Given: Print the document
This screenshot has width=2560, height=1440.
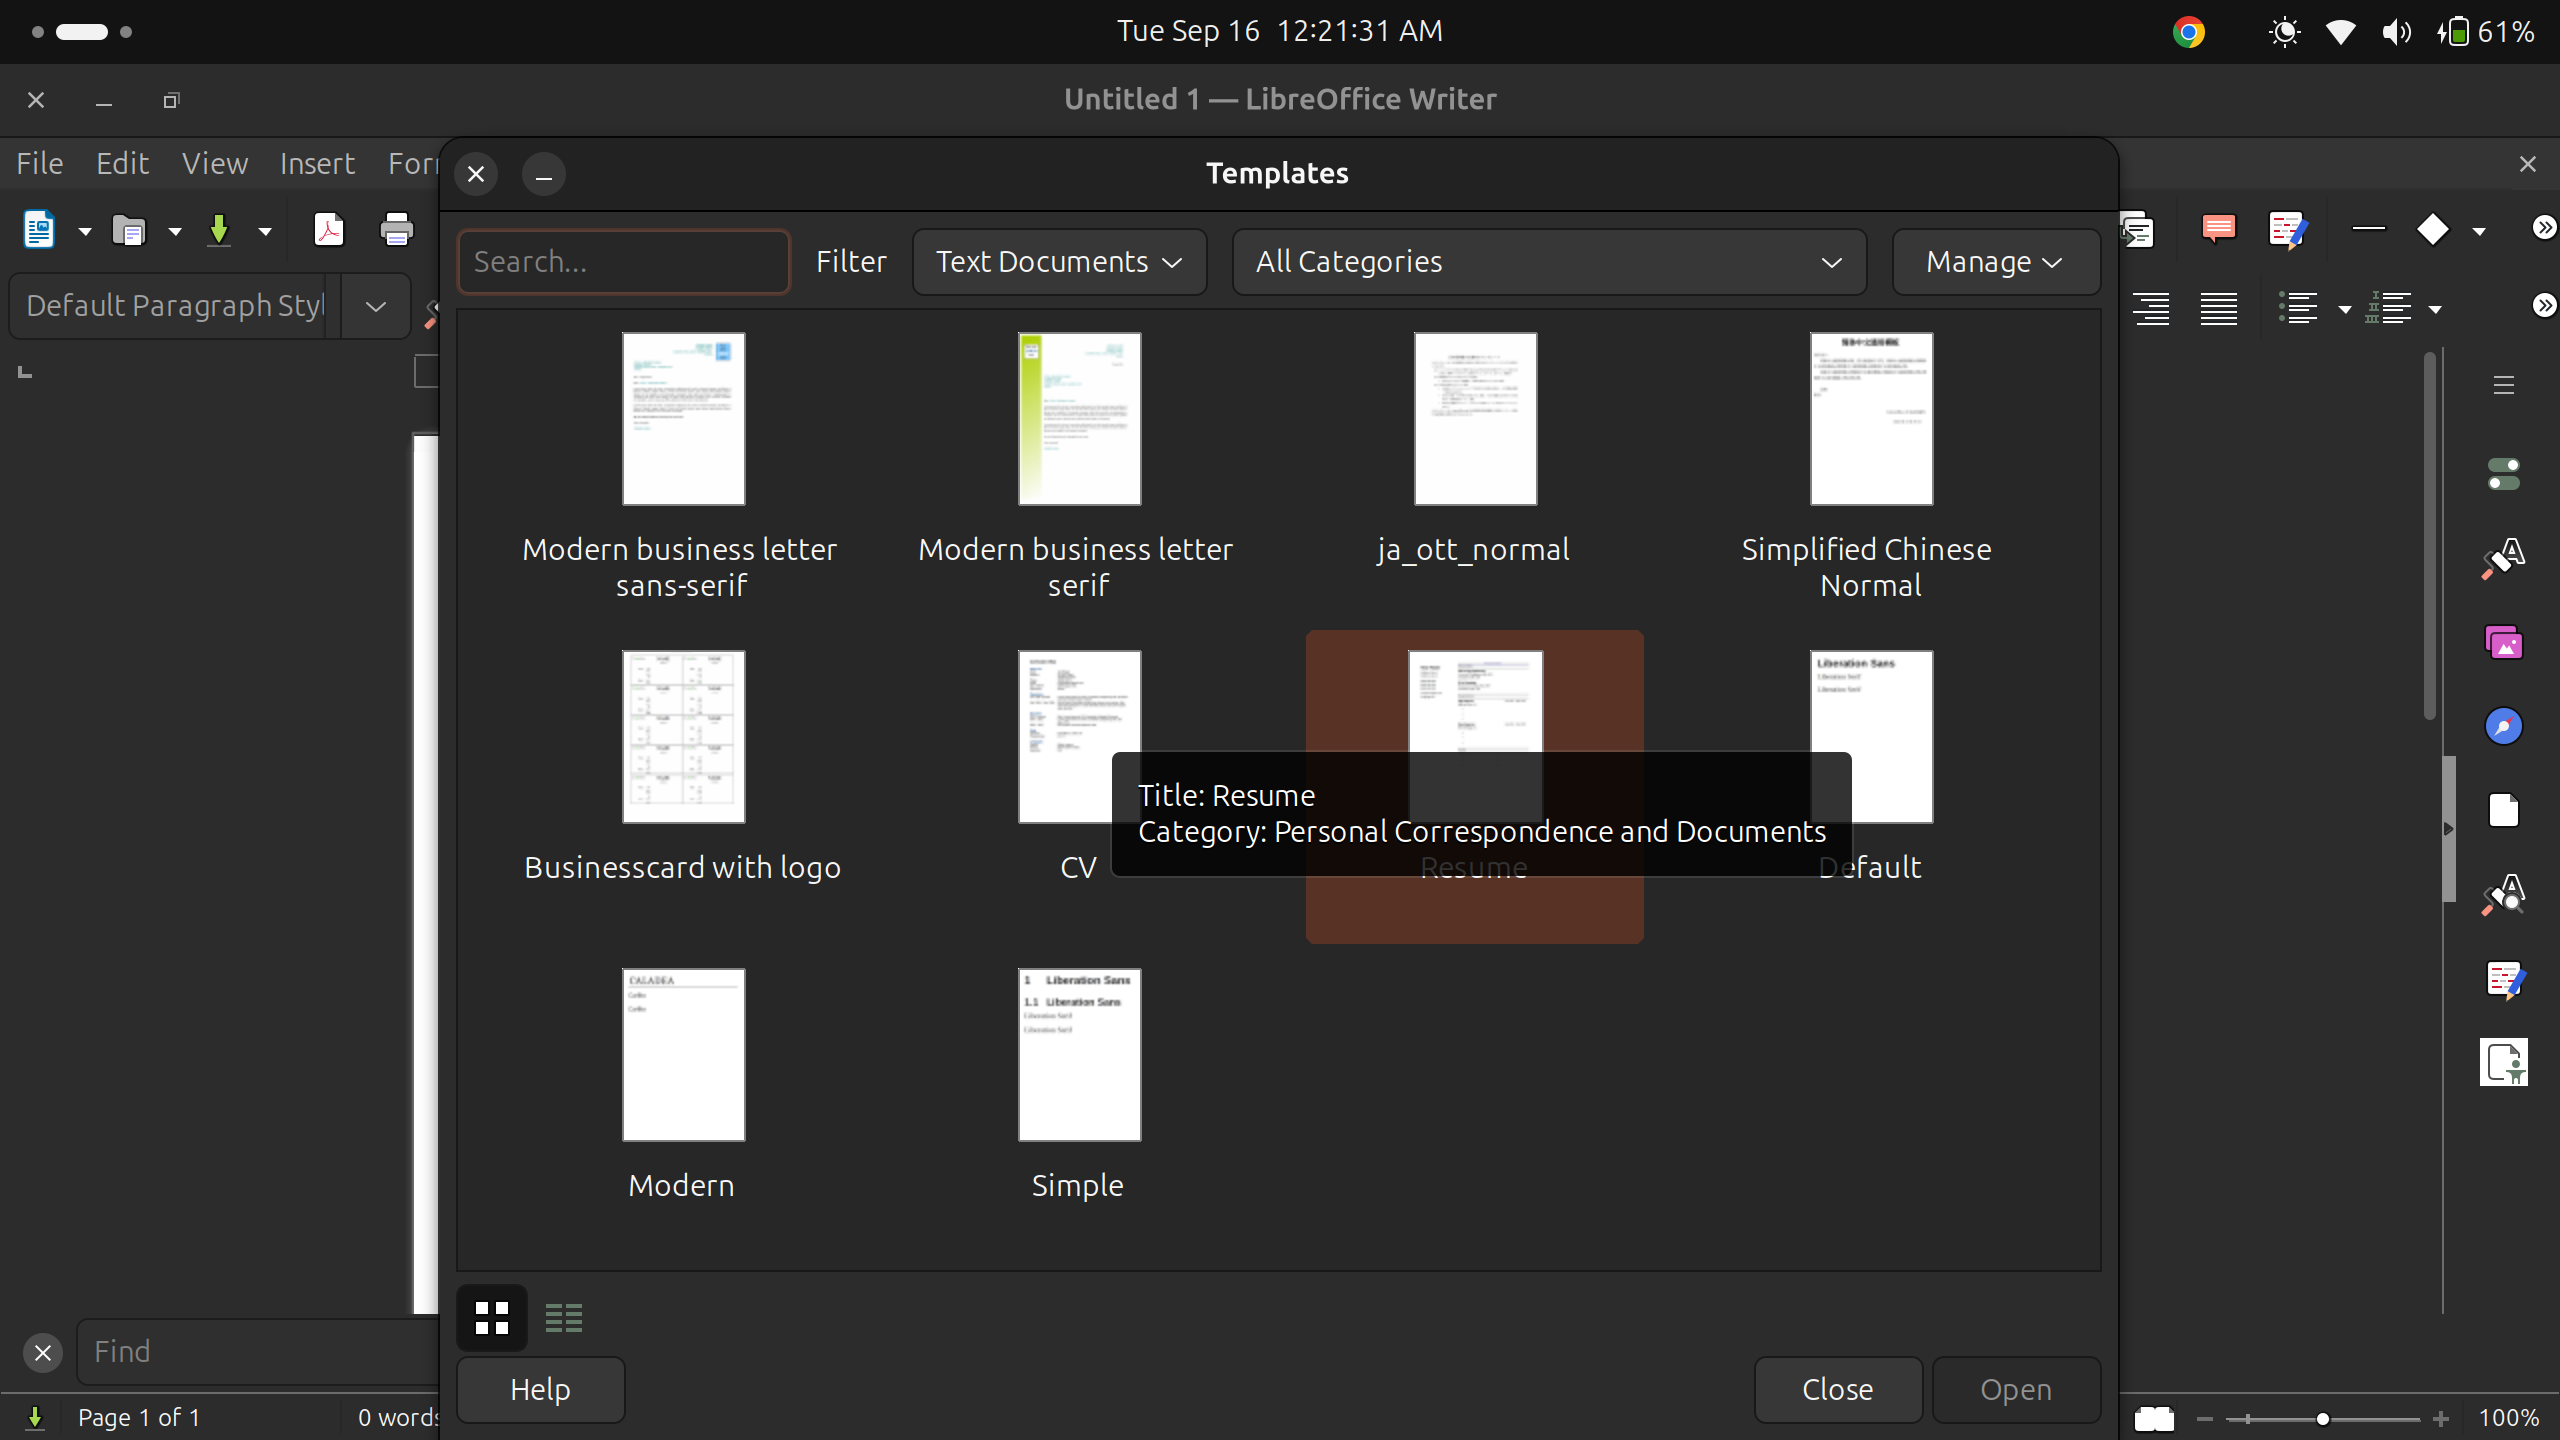Looking at the screenshot, I should click(x=395, y=229).
